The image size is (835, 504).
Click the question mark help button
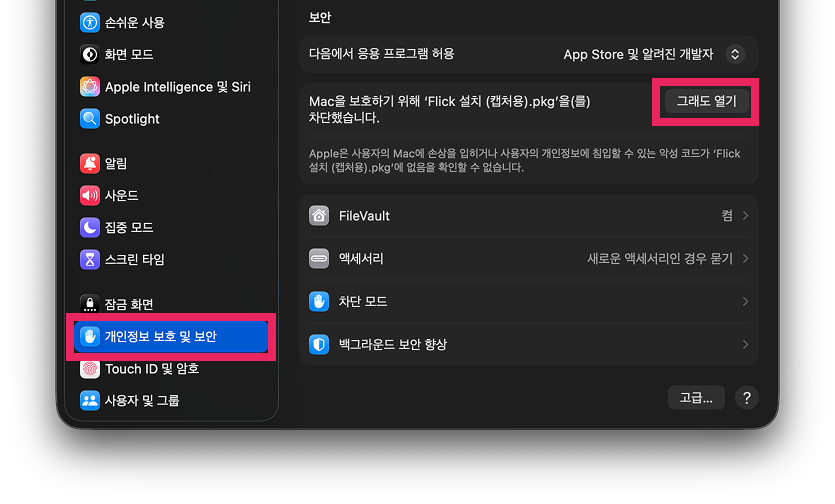click(747, 398)
